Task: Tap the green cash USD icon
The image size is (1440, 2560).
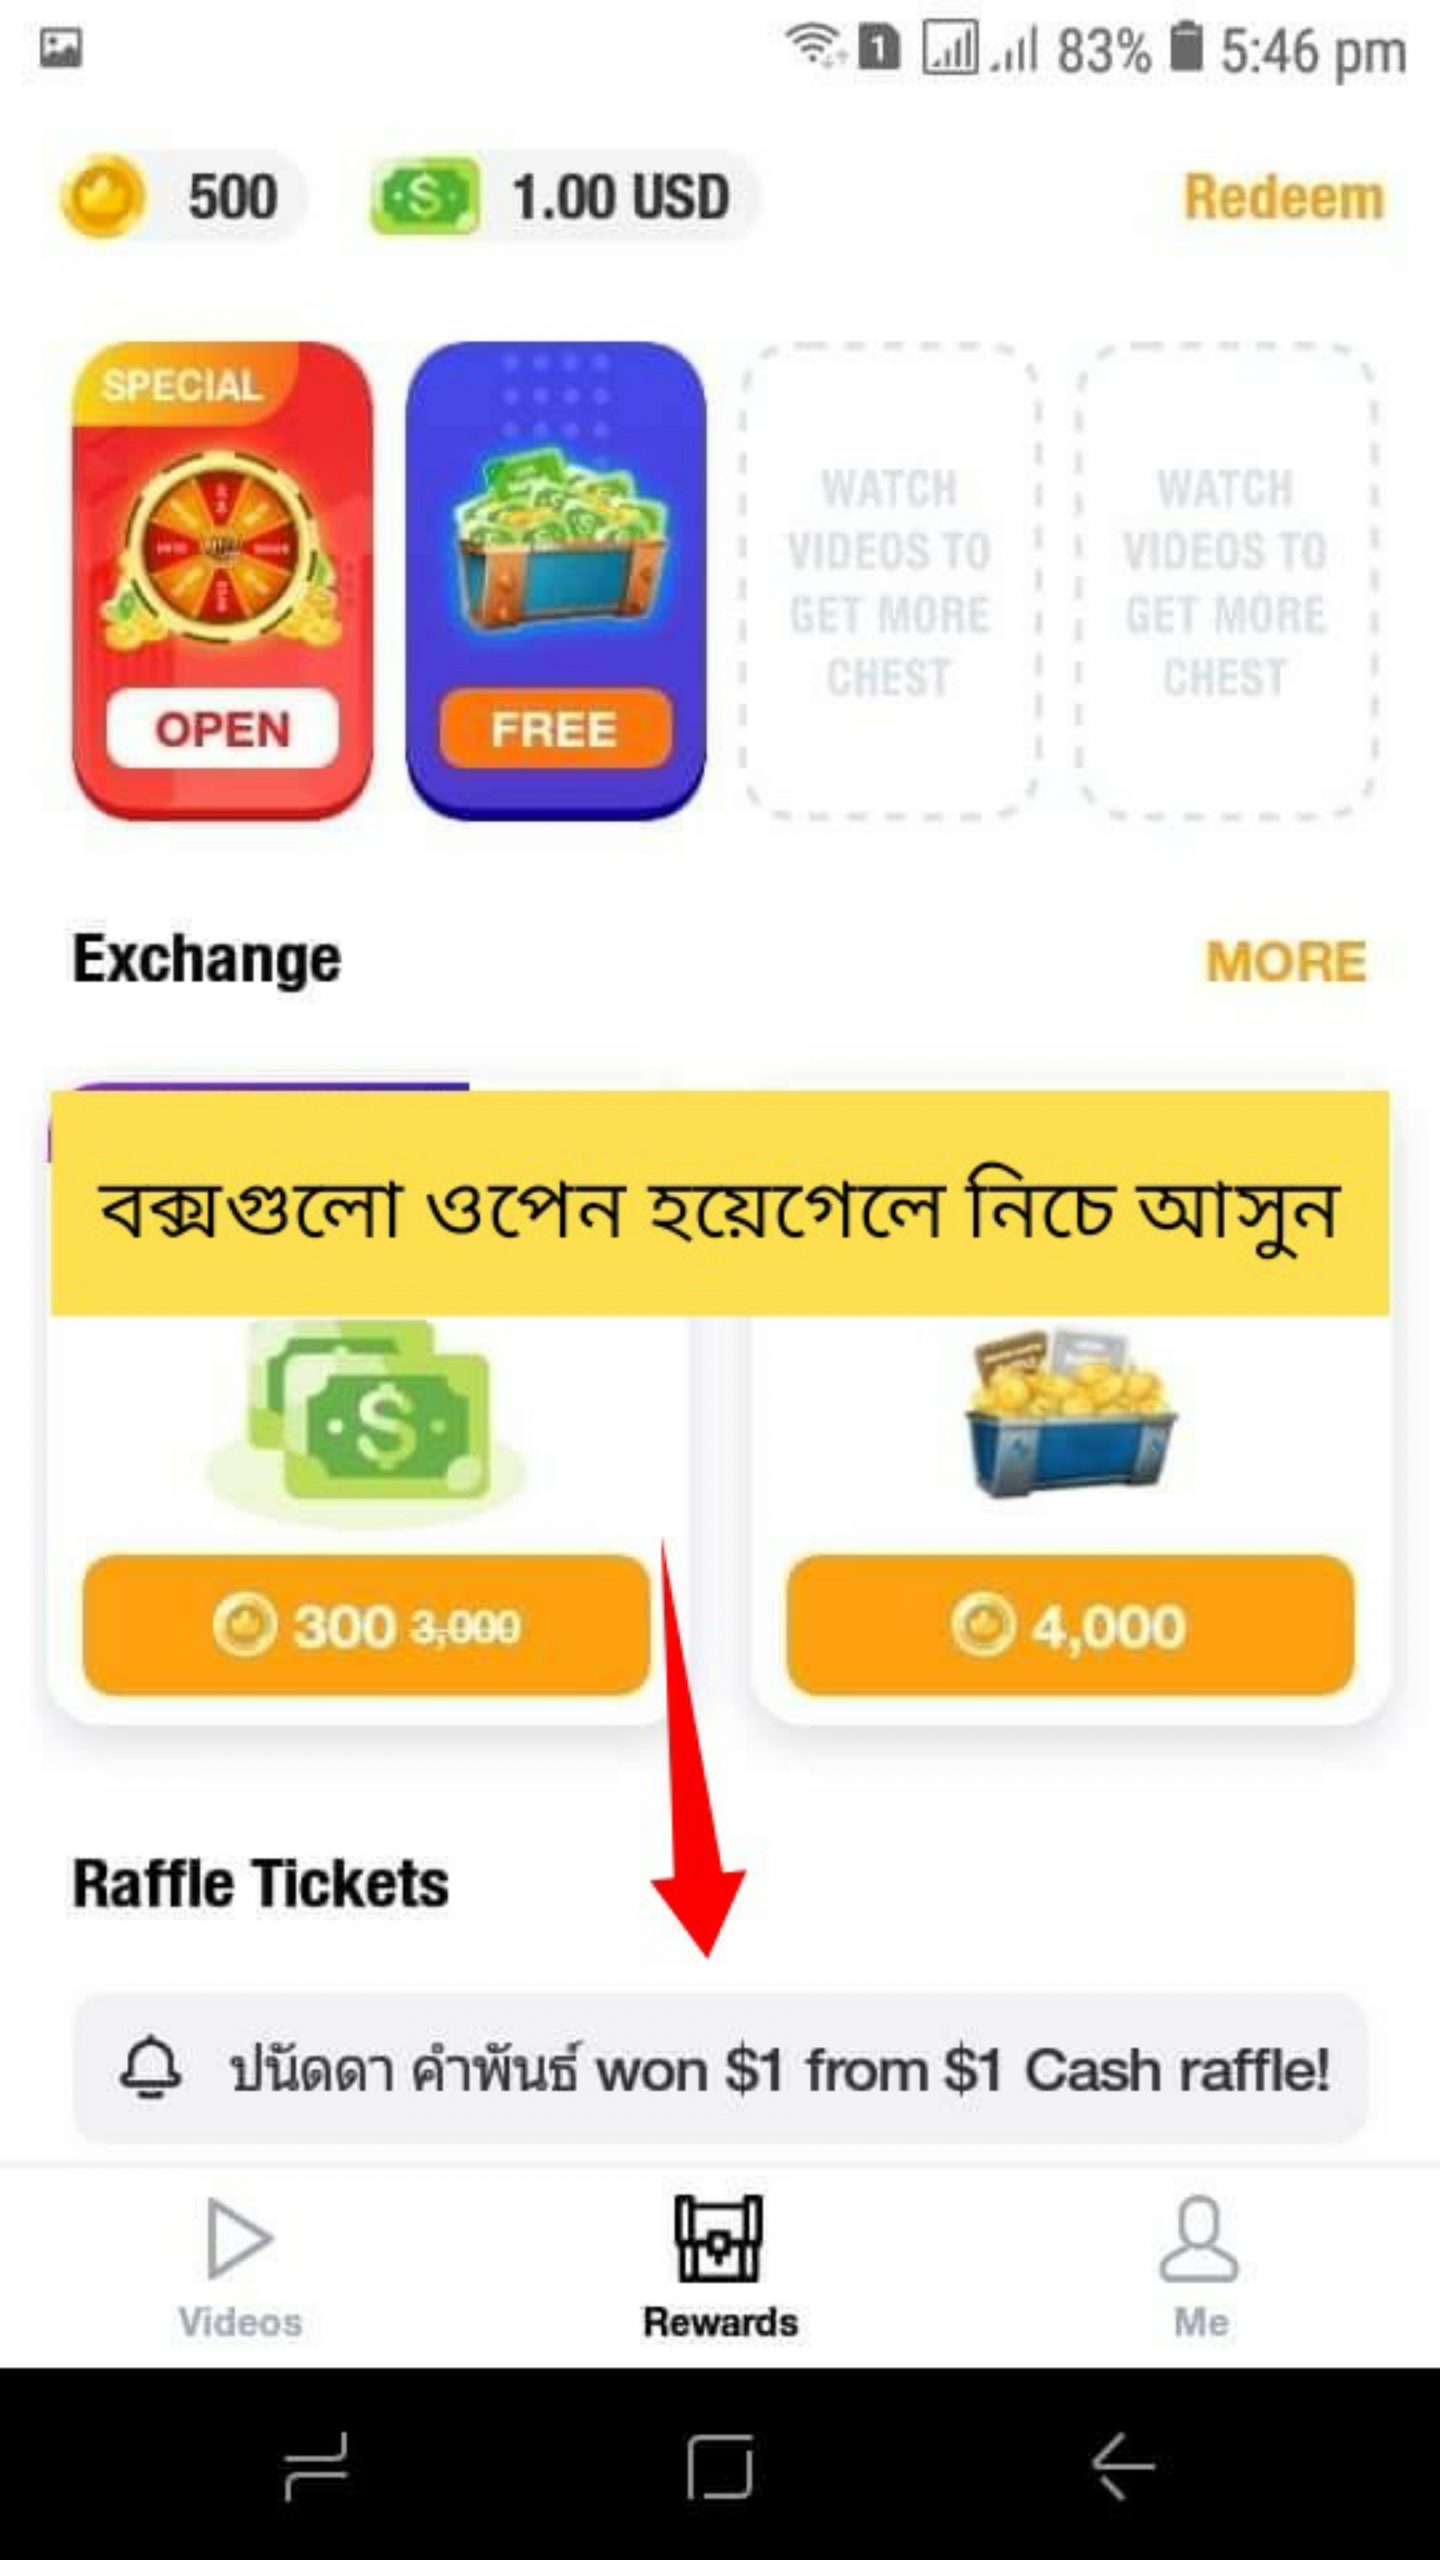Action: click(x=424, y=197)
